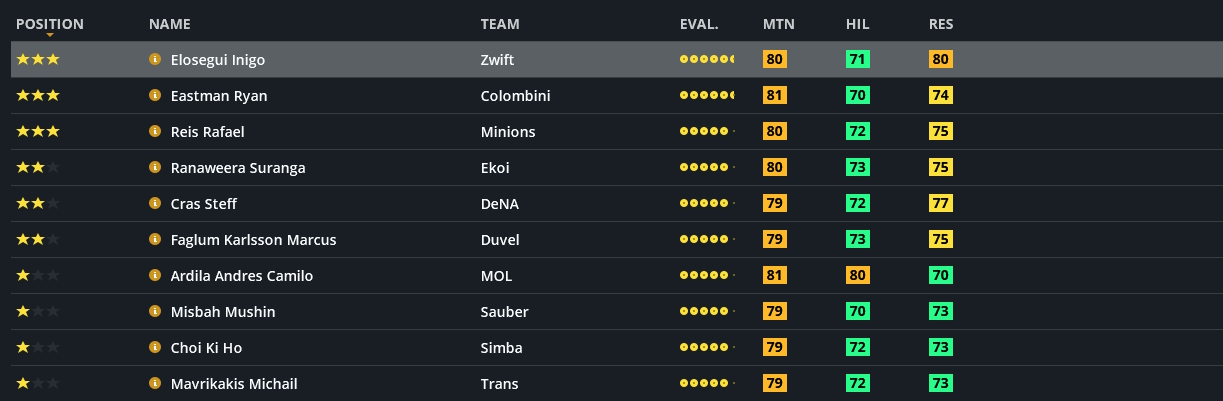This screenshot has height=401, width=1223.
Task: Open rider Mavrikakis Michail's name link
Action: pos(234,384)
